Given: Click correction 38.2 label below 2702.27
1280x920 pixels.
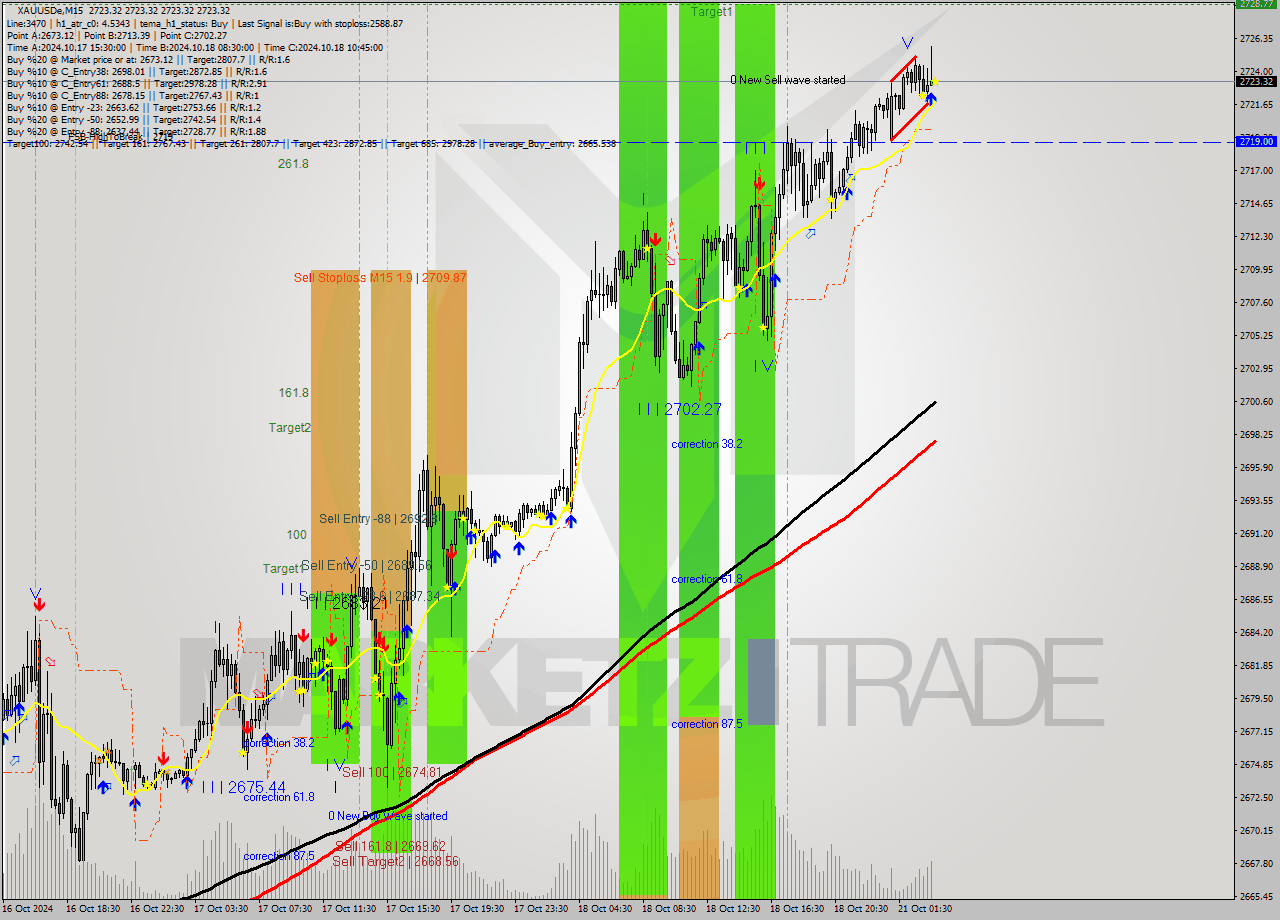Looking at the screenshot, I should coord(706,444).
